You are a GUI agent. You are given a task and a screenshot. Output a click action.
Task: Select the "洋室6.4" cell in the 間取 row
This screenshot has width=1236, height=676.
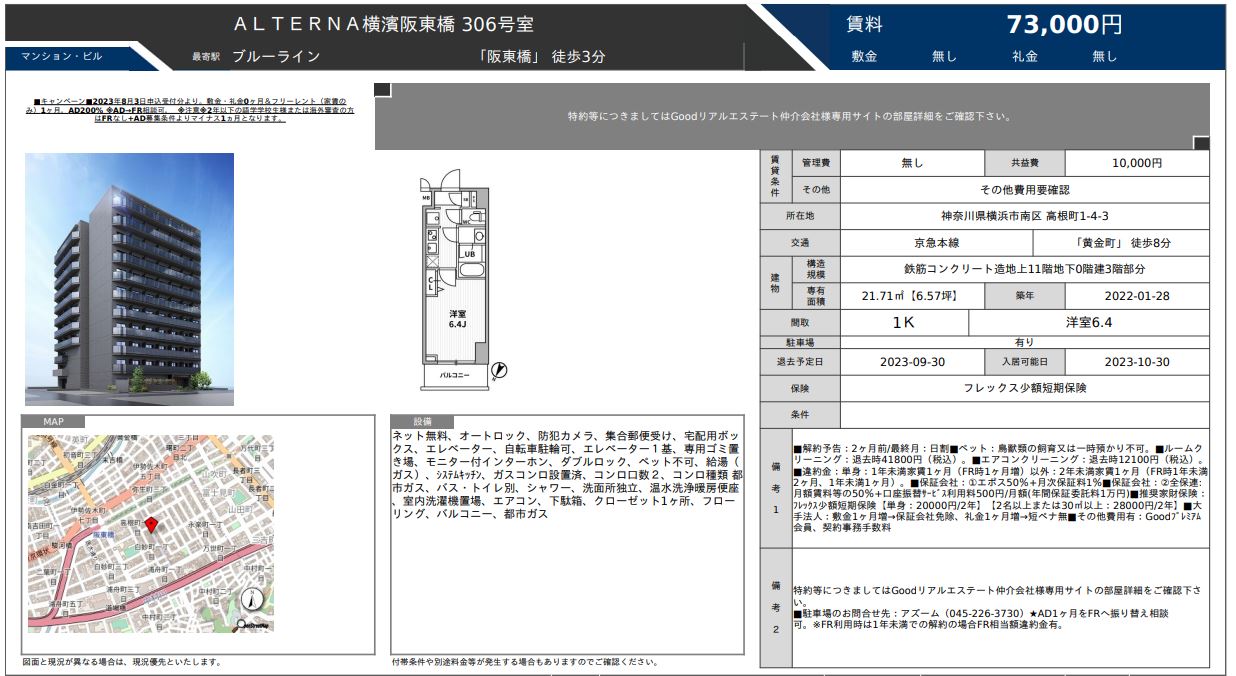pyautogui.click(x=1089, y=323)
